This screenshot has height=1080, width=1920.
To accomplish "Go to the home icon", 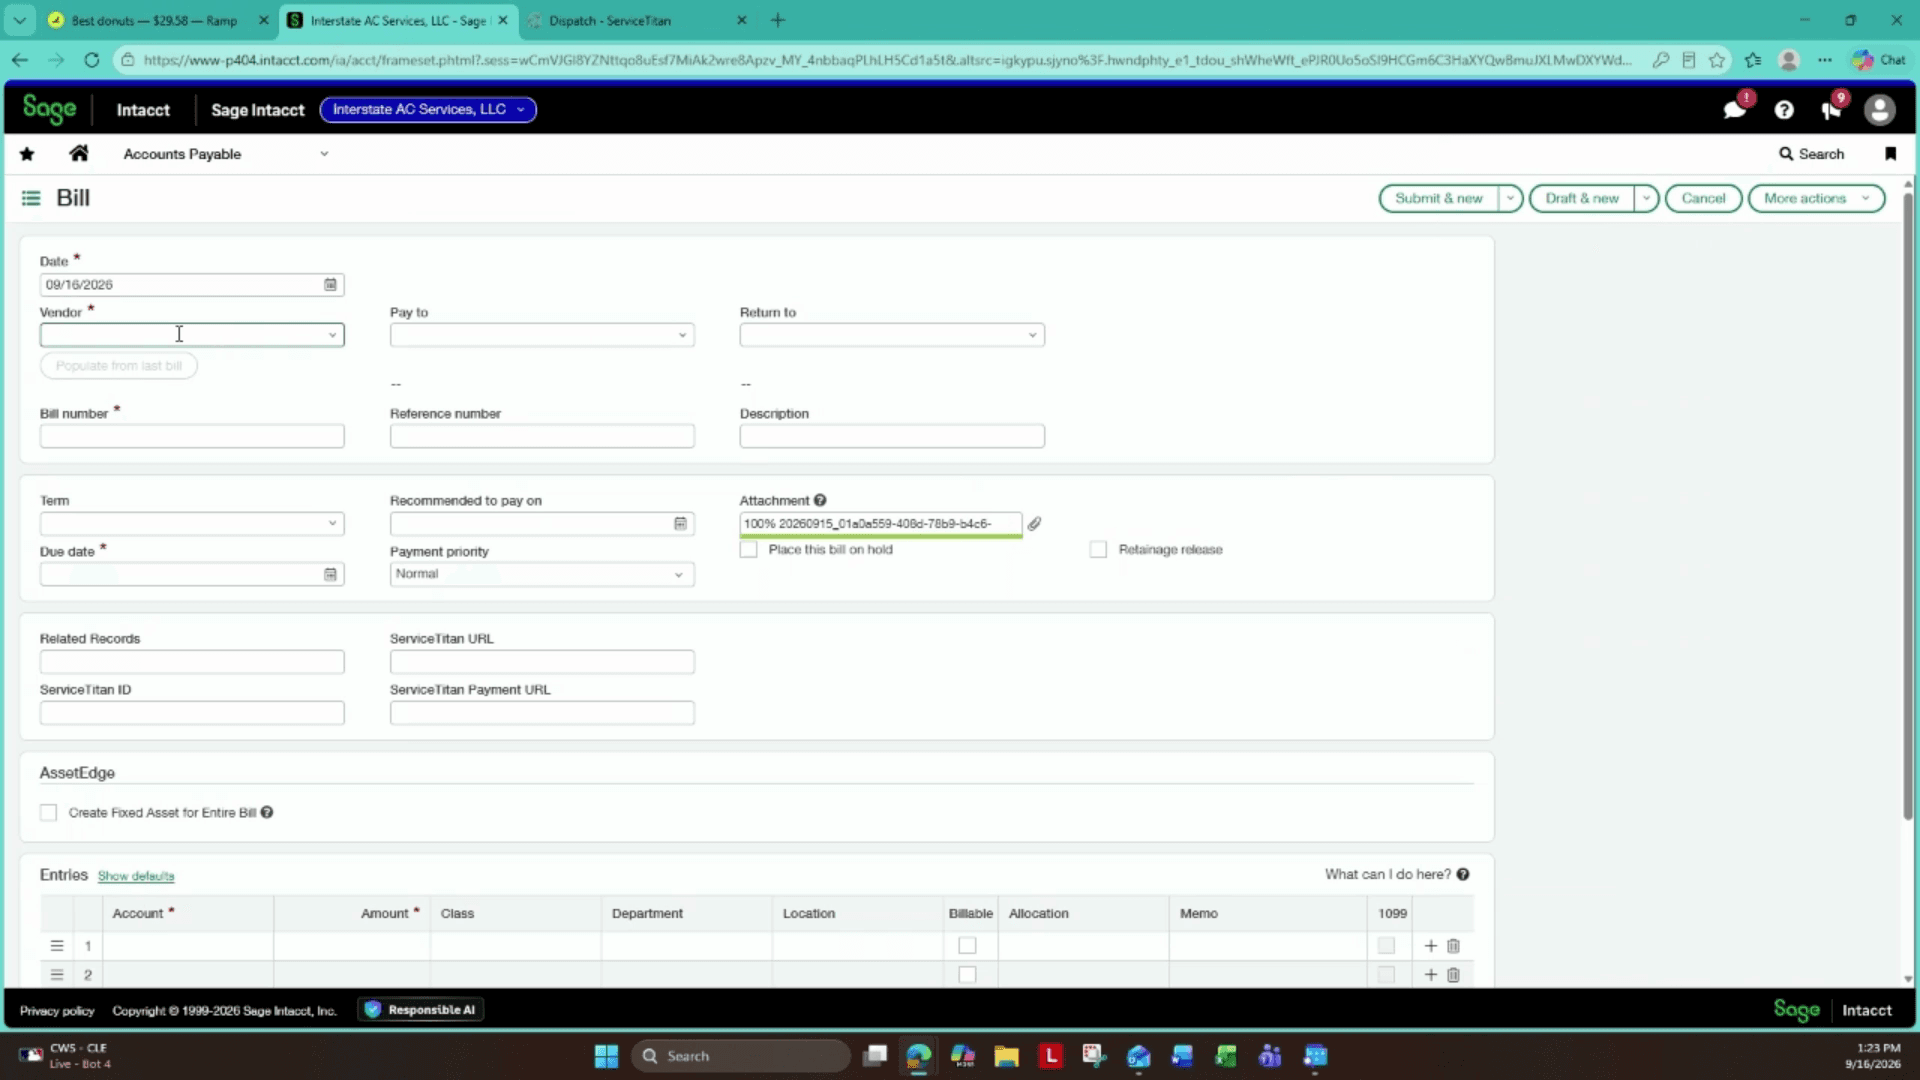I will pos(79,153).
